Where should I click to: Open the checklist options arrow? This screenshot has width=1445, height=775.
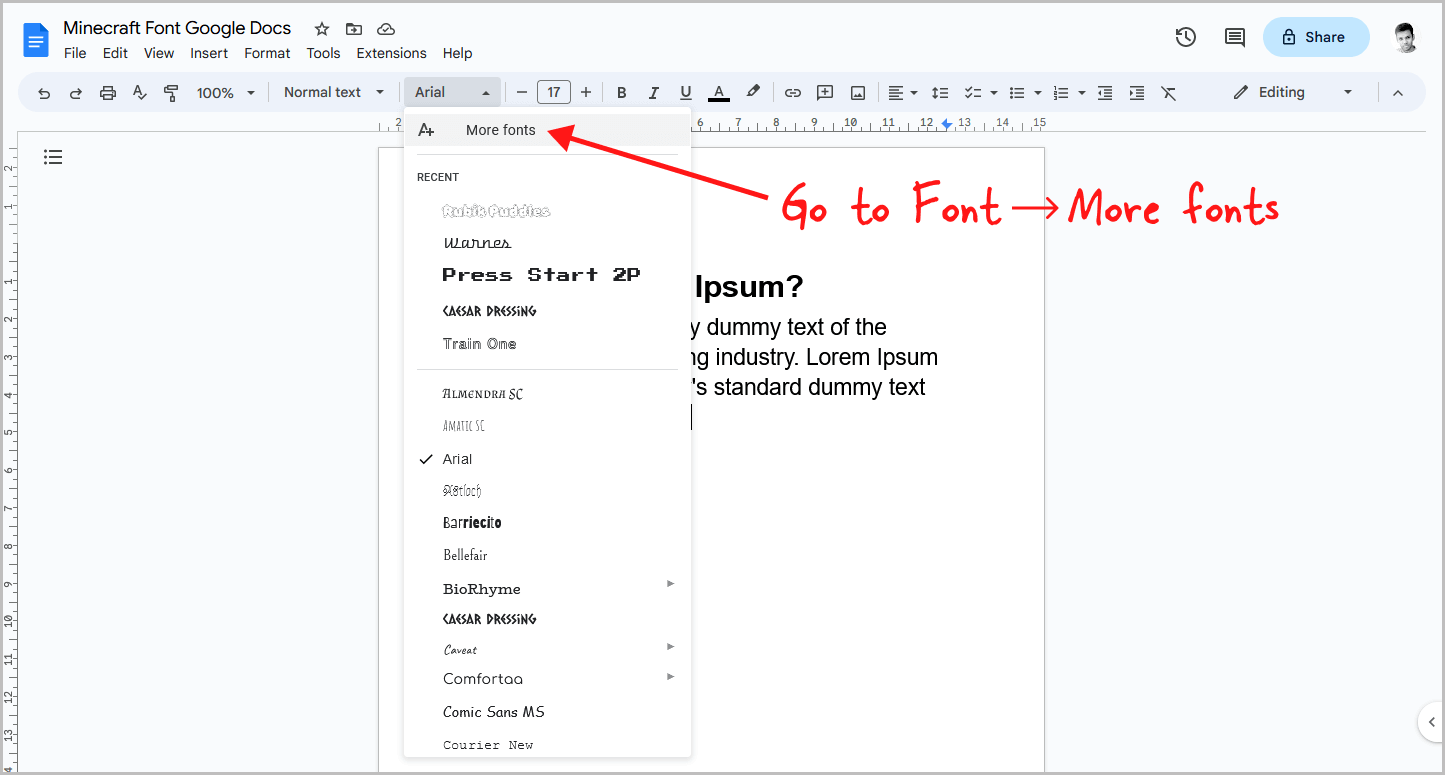pos(994,93)
